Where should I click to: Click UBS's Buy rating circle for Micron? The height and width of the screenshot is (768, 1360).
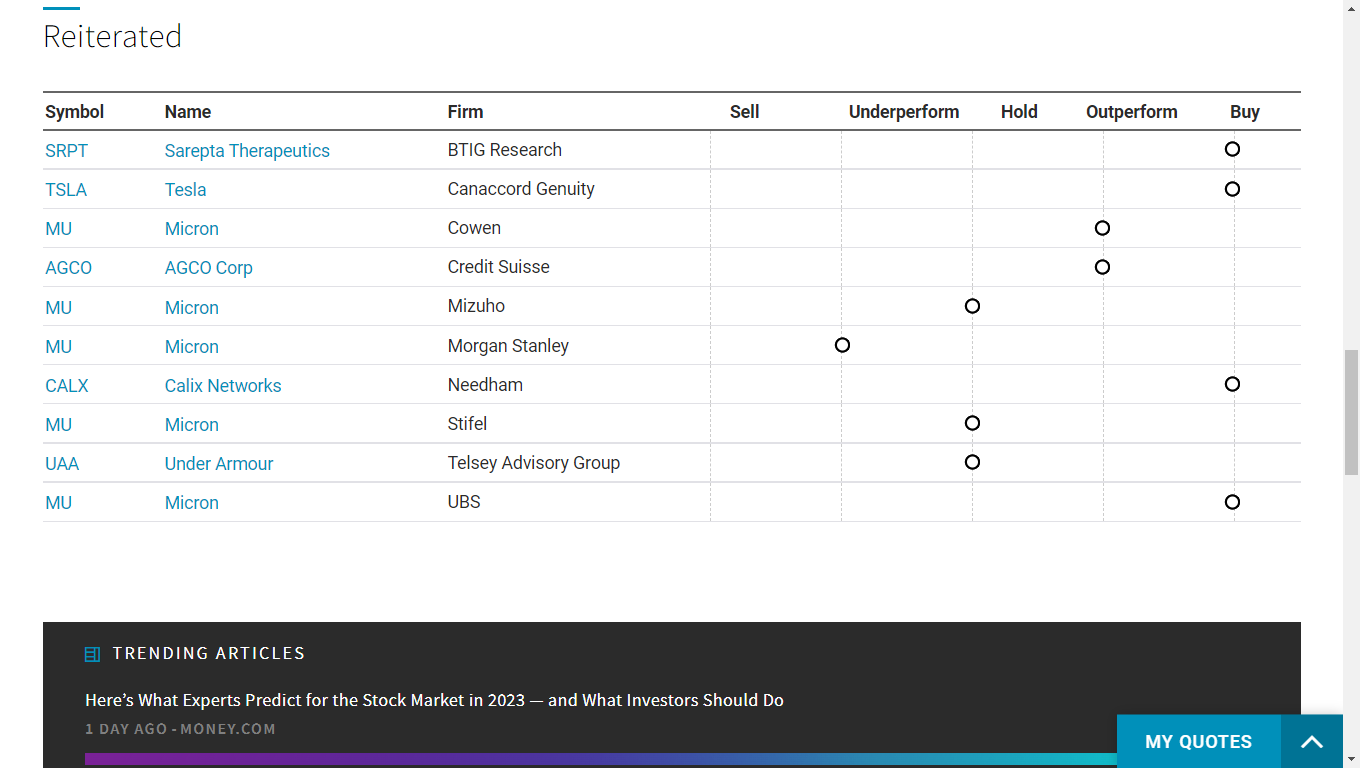click(x=1232, y=502)
